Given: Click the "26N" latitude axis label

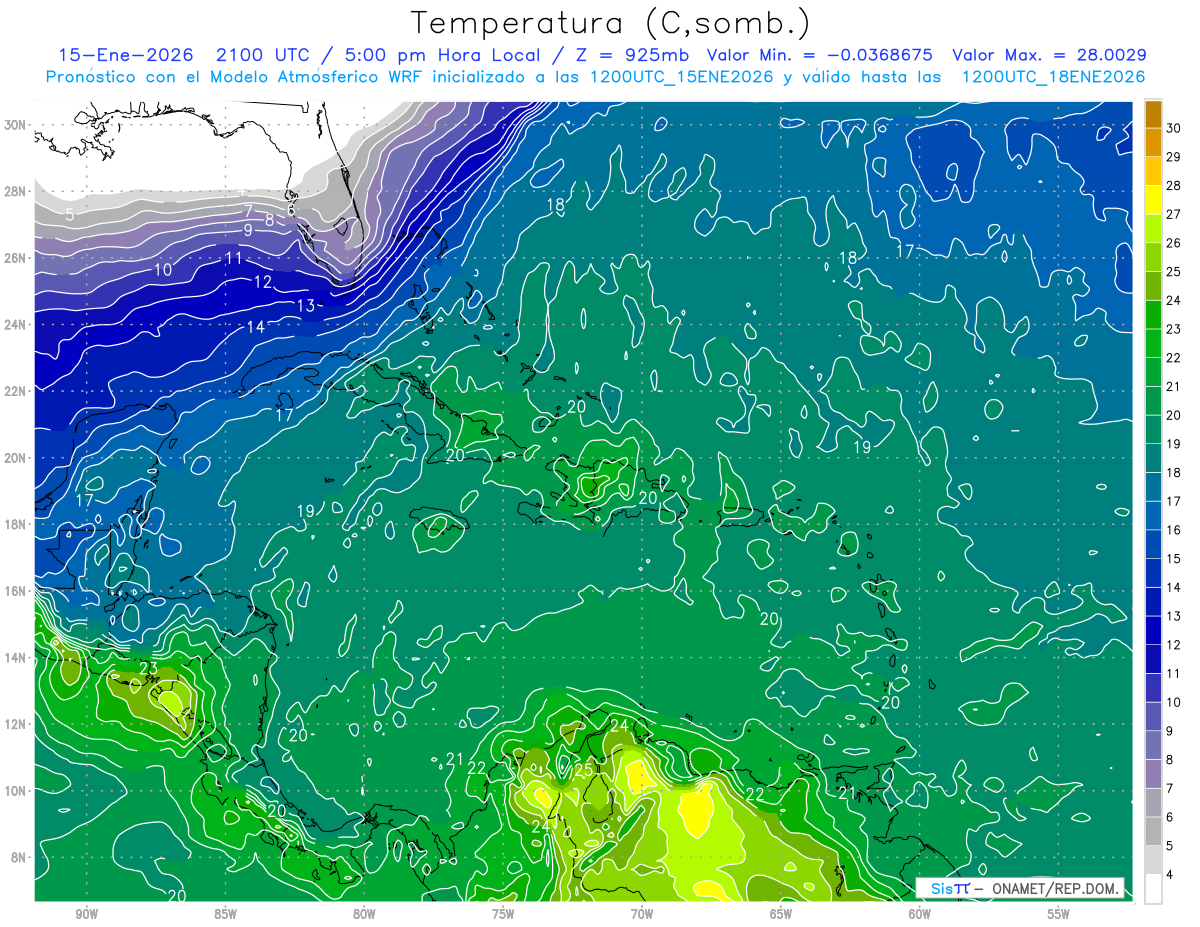Looking at the screenshot, I should pos(15,258).
